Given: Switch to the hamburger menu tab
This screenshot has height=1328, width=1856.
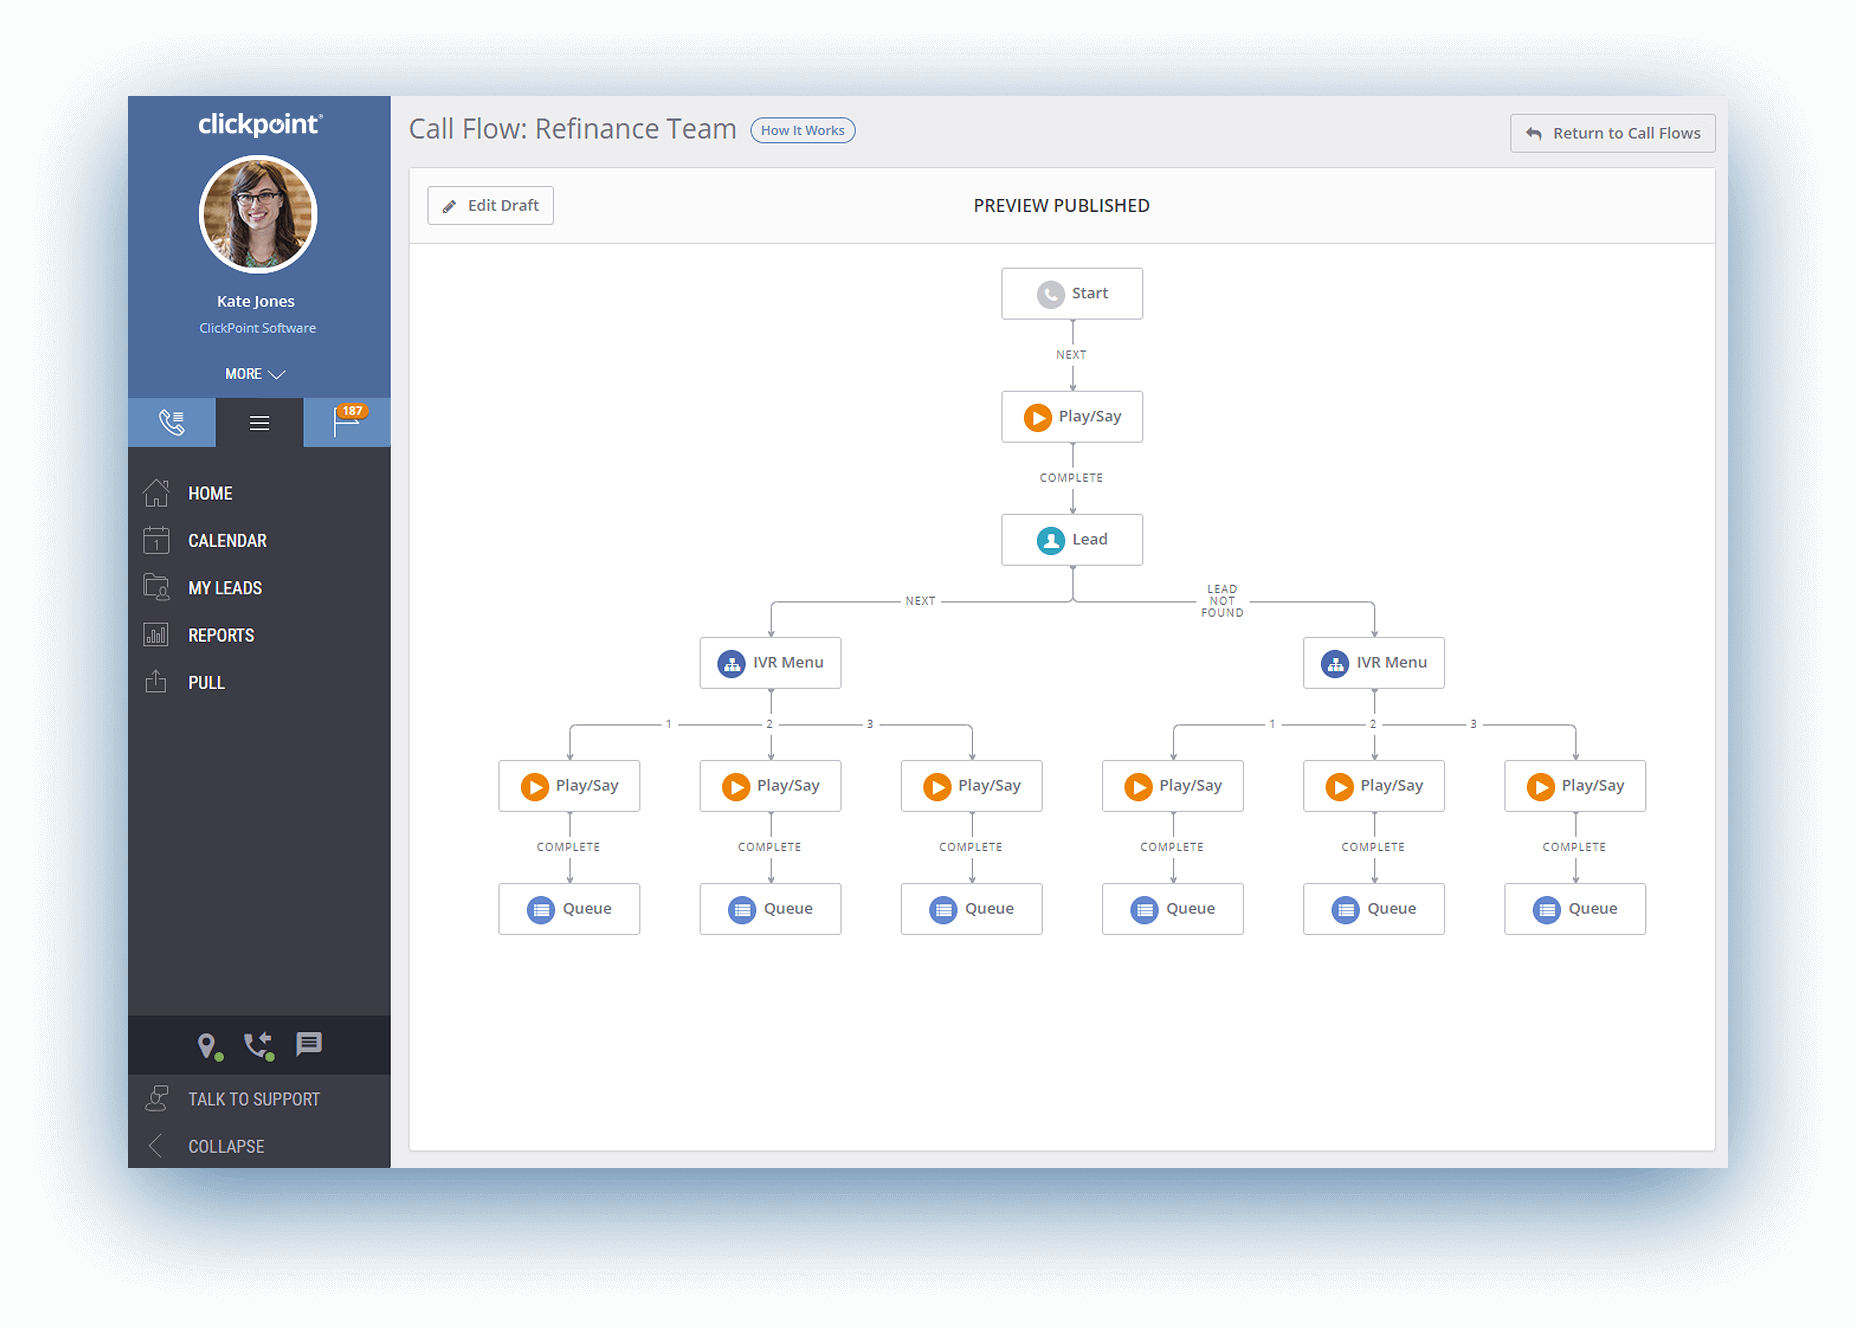Looking at the screenshot, I should (259, 423).
